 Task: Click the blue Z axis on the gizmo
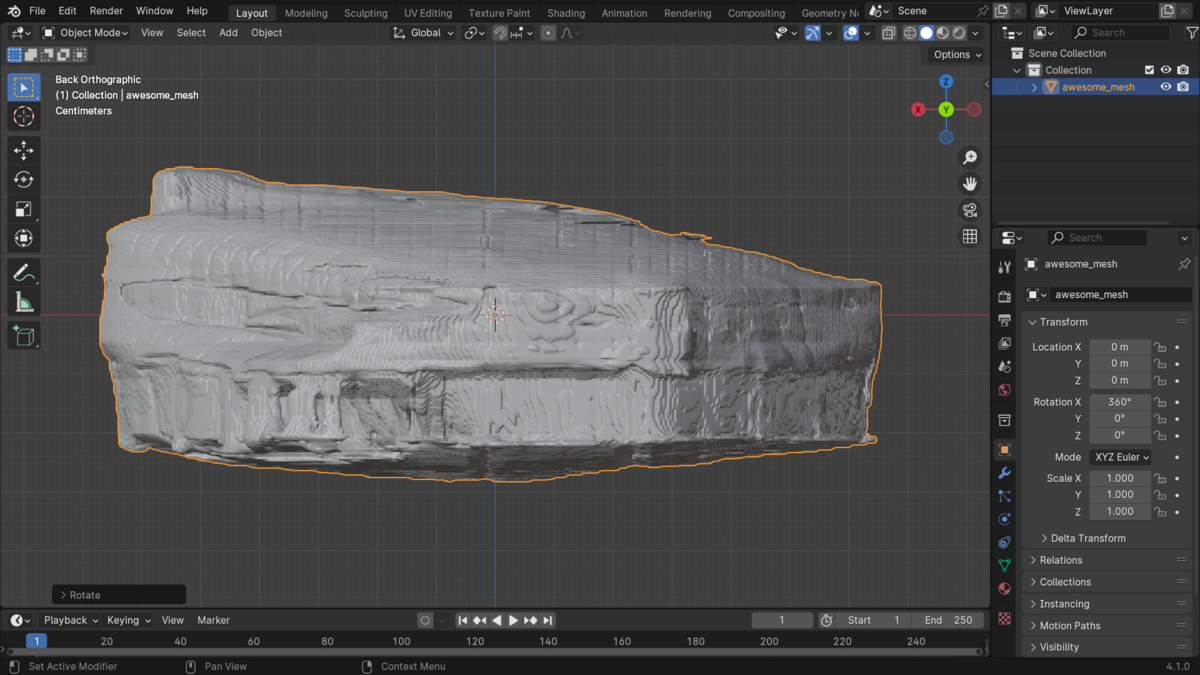tap(946, 82)
